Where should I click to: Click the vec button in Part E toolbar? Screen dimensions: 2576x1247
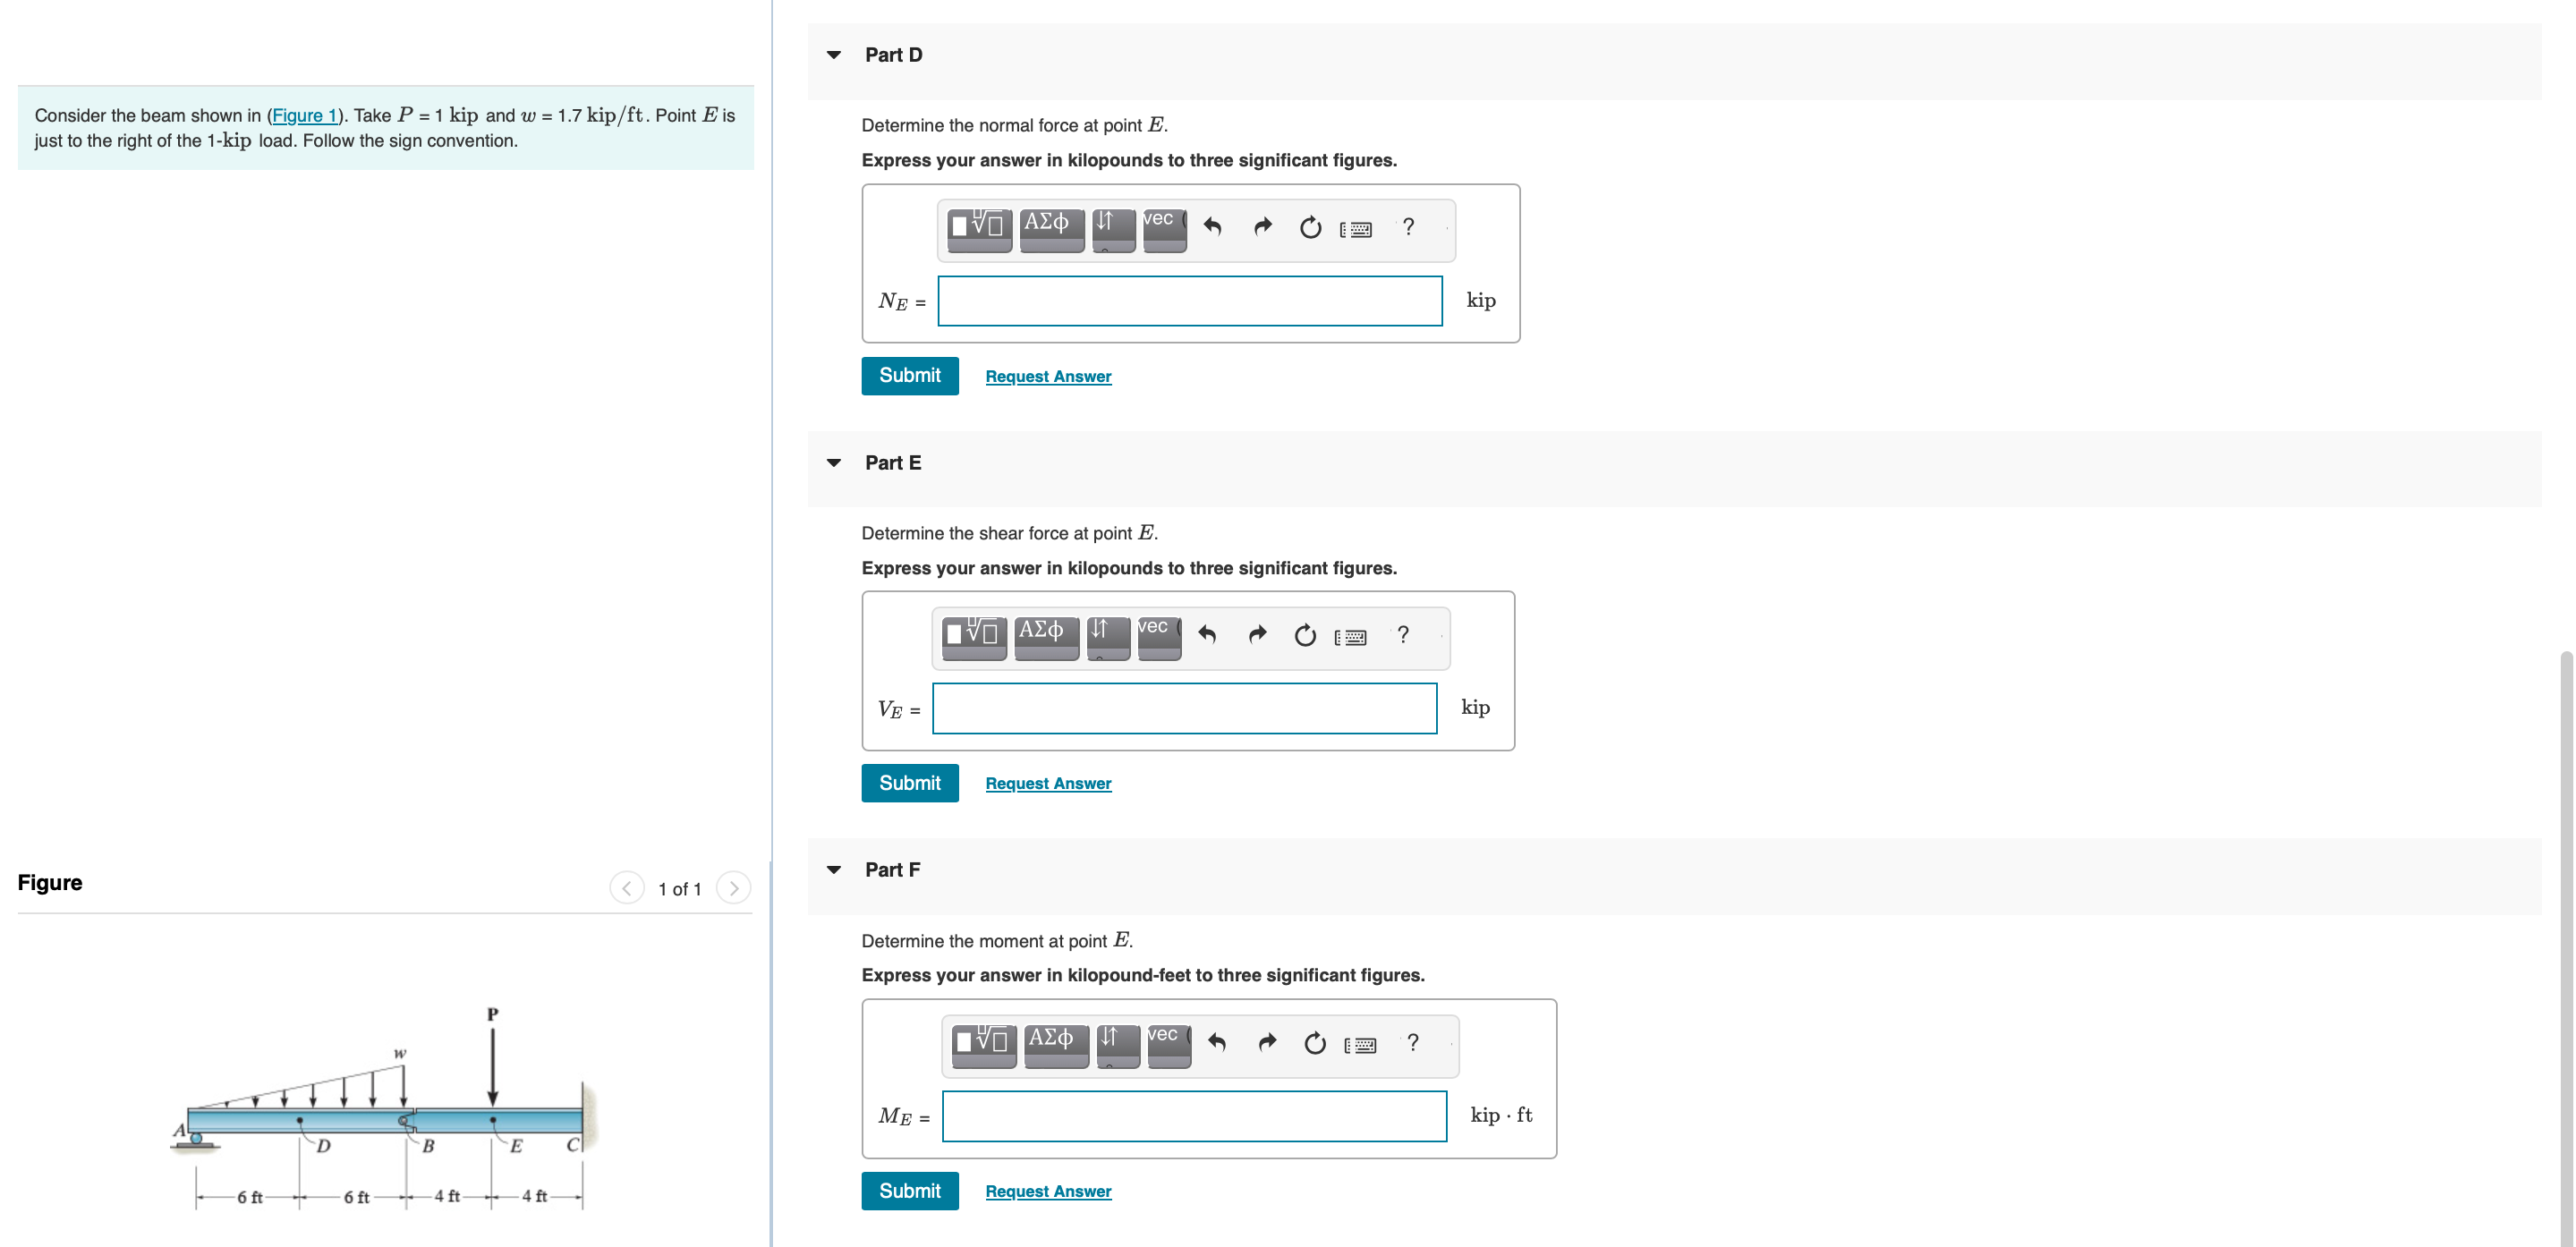click(x=1158, y=636)
